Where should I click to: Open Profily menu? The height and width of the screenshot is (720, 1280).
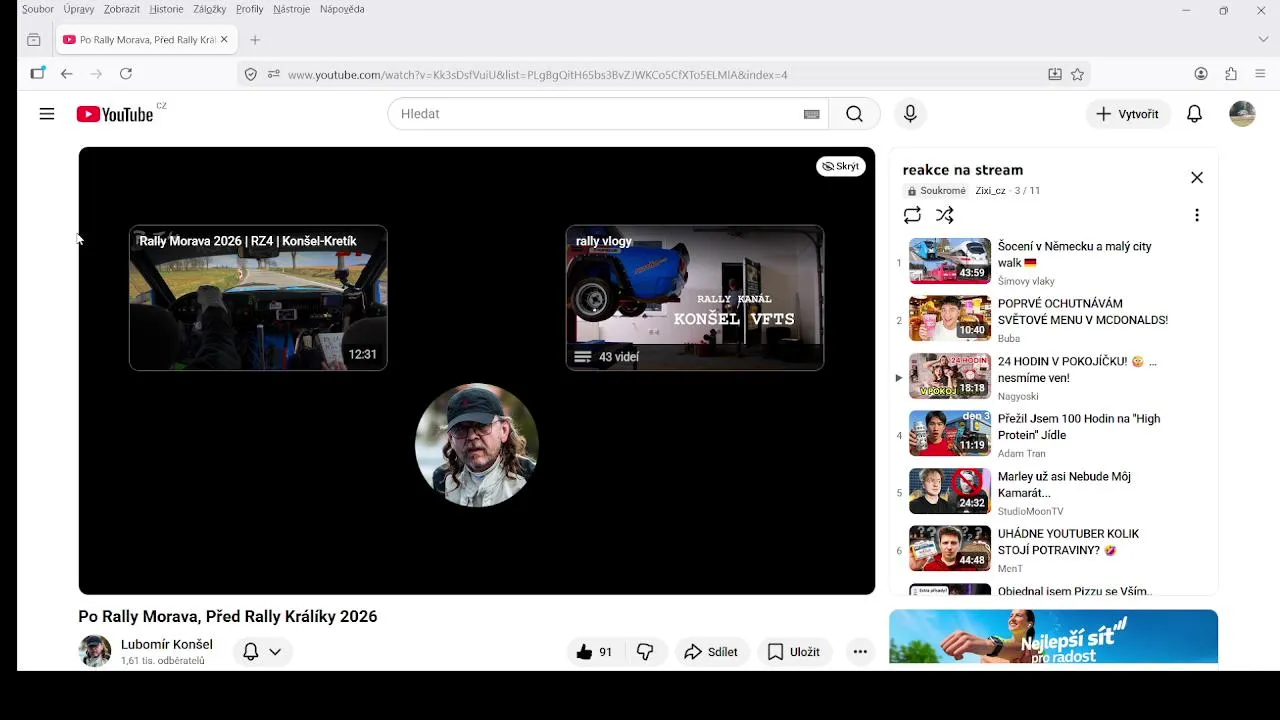[250, 9]
